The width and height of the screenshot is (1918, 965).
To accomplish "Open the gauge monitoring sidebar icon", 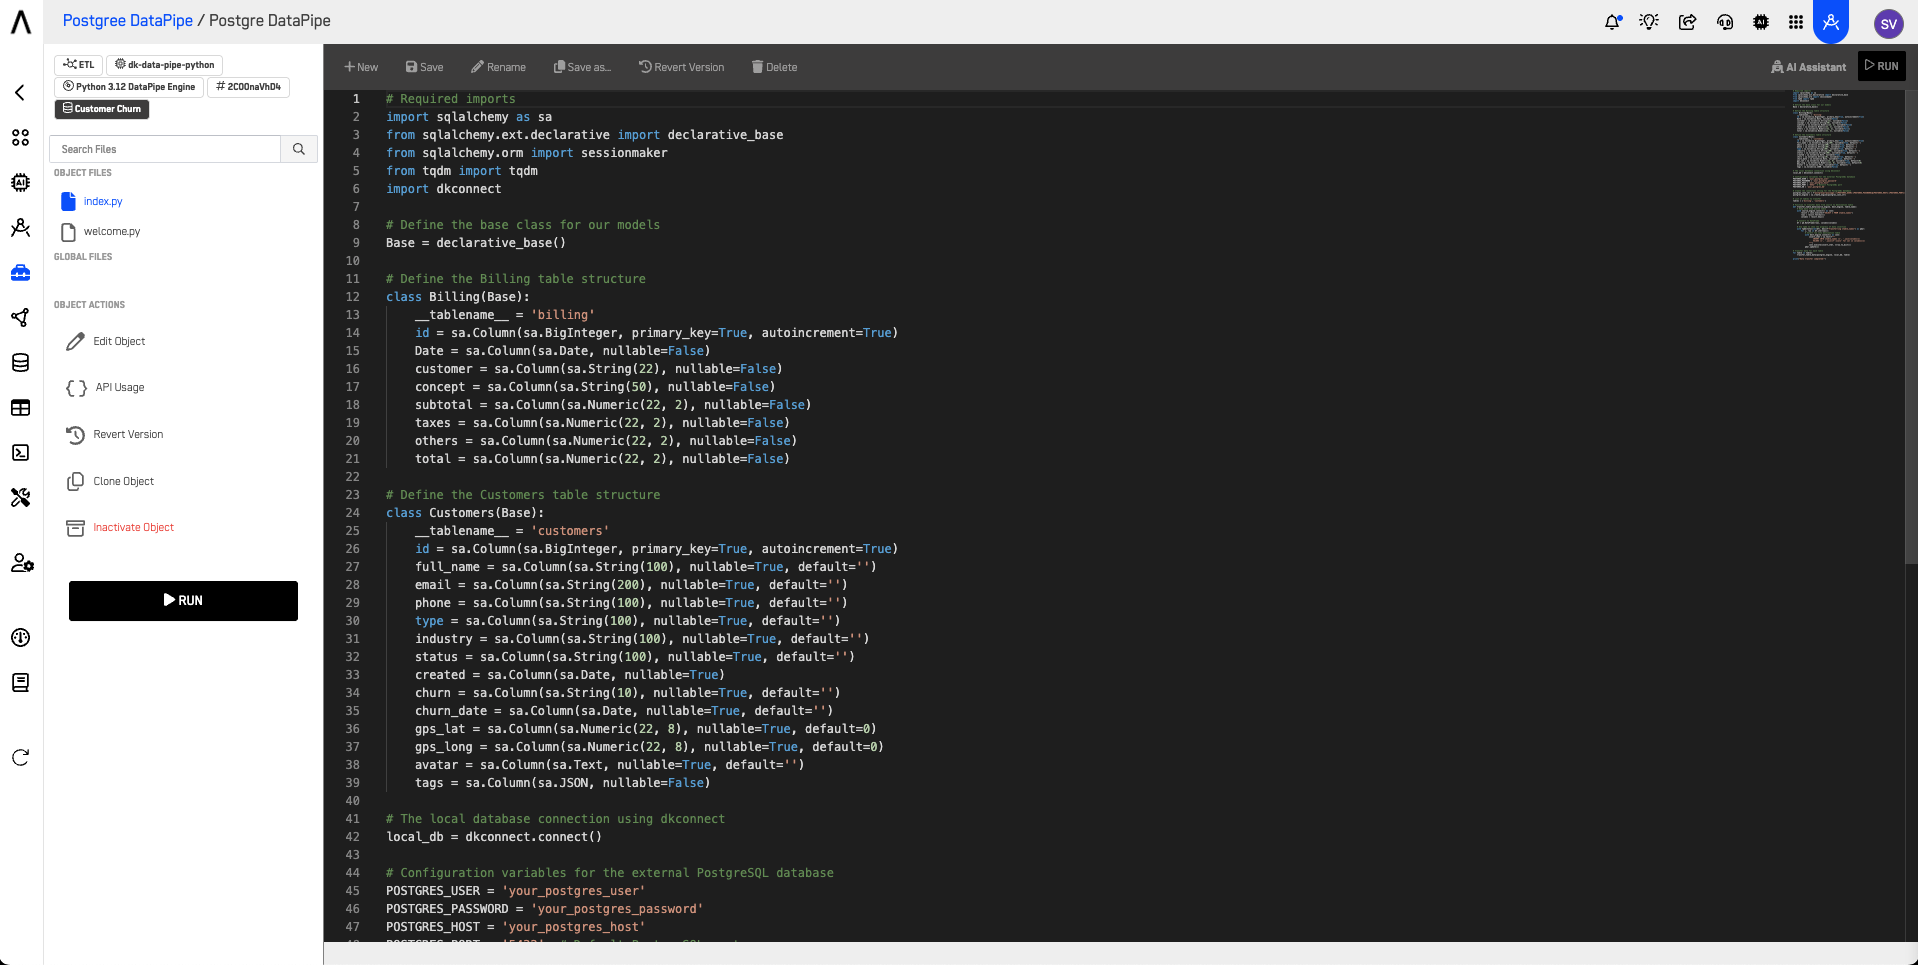I will [20, 638].
